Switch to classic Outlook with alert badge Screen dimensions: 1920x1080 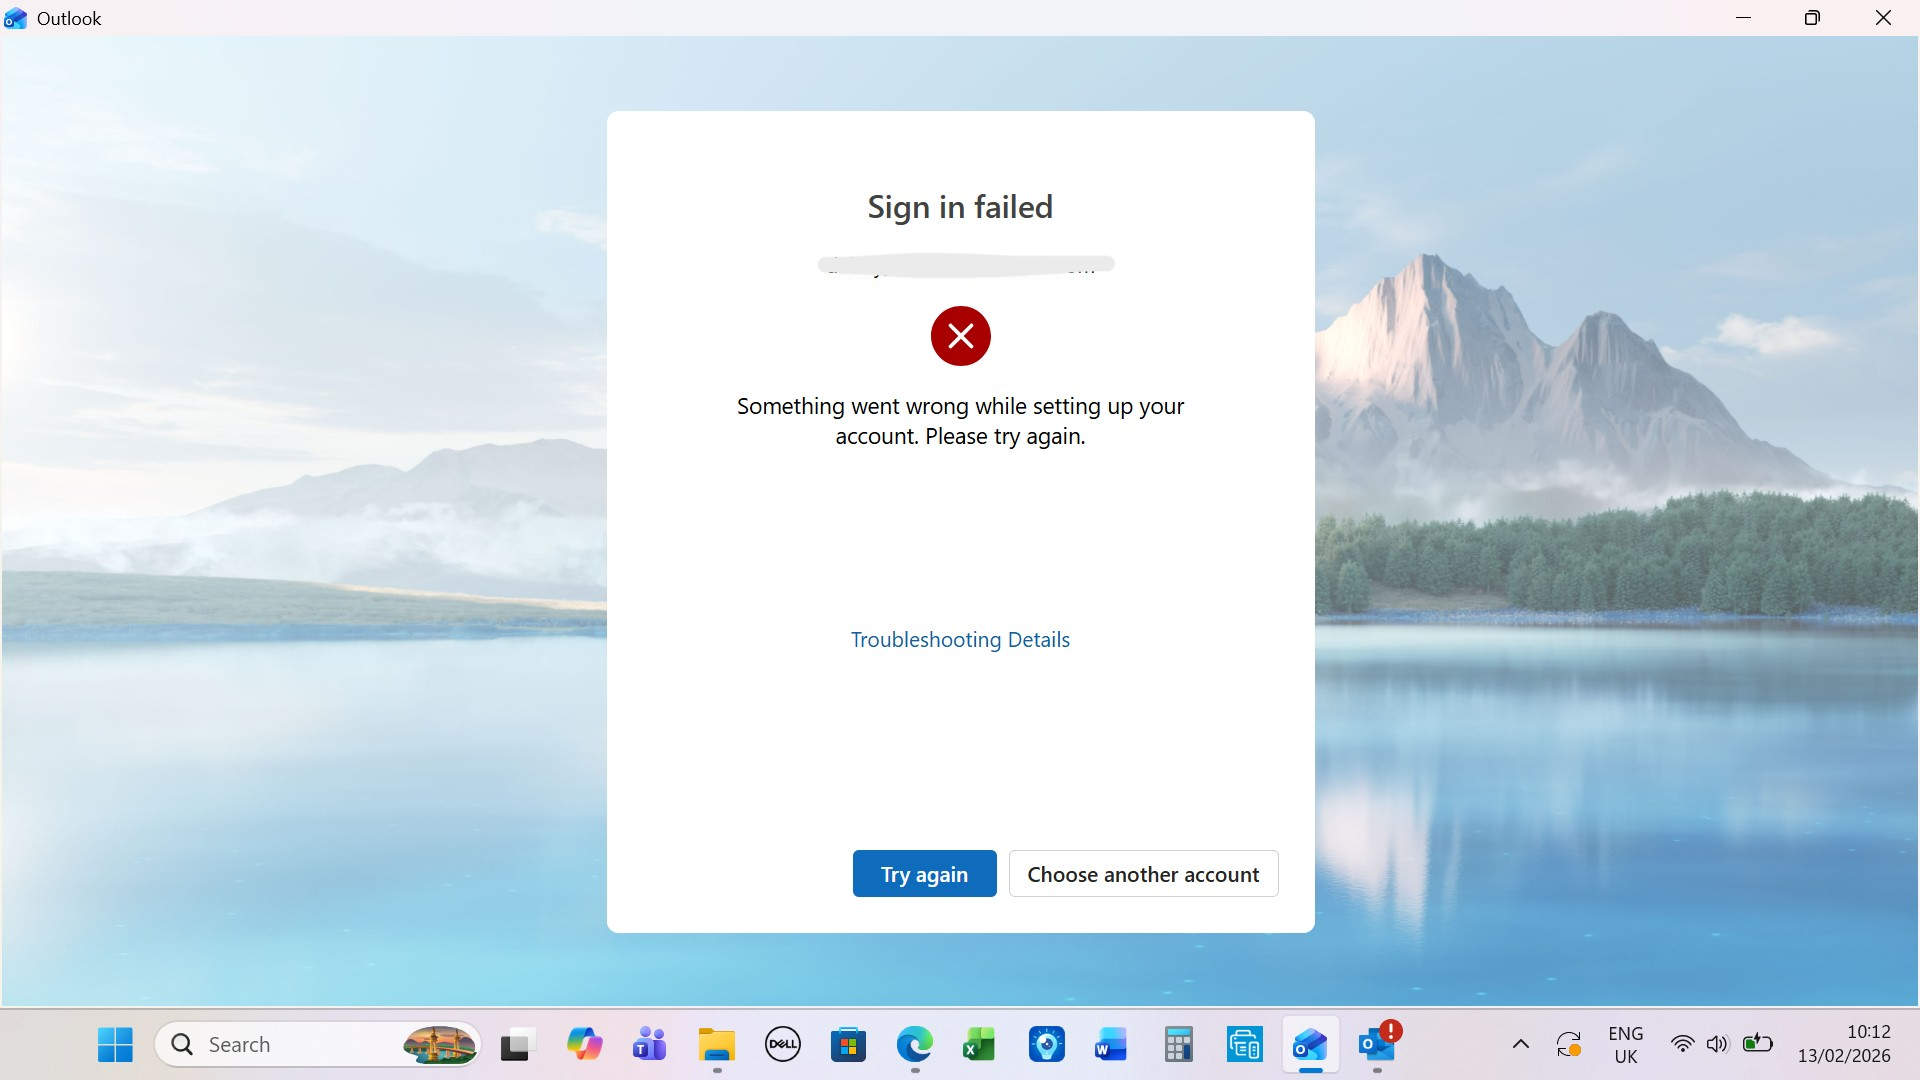coord(1377,1045)
